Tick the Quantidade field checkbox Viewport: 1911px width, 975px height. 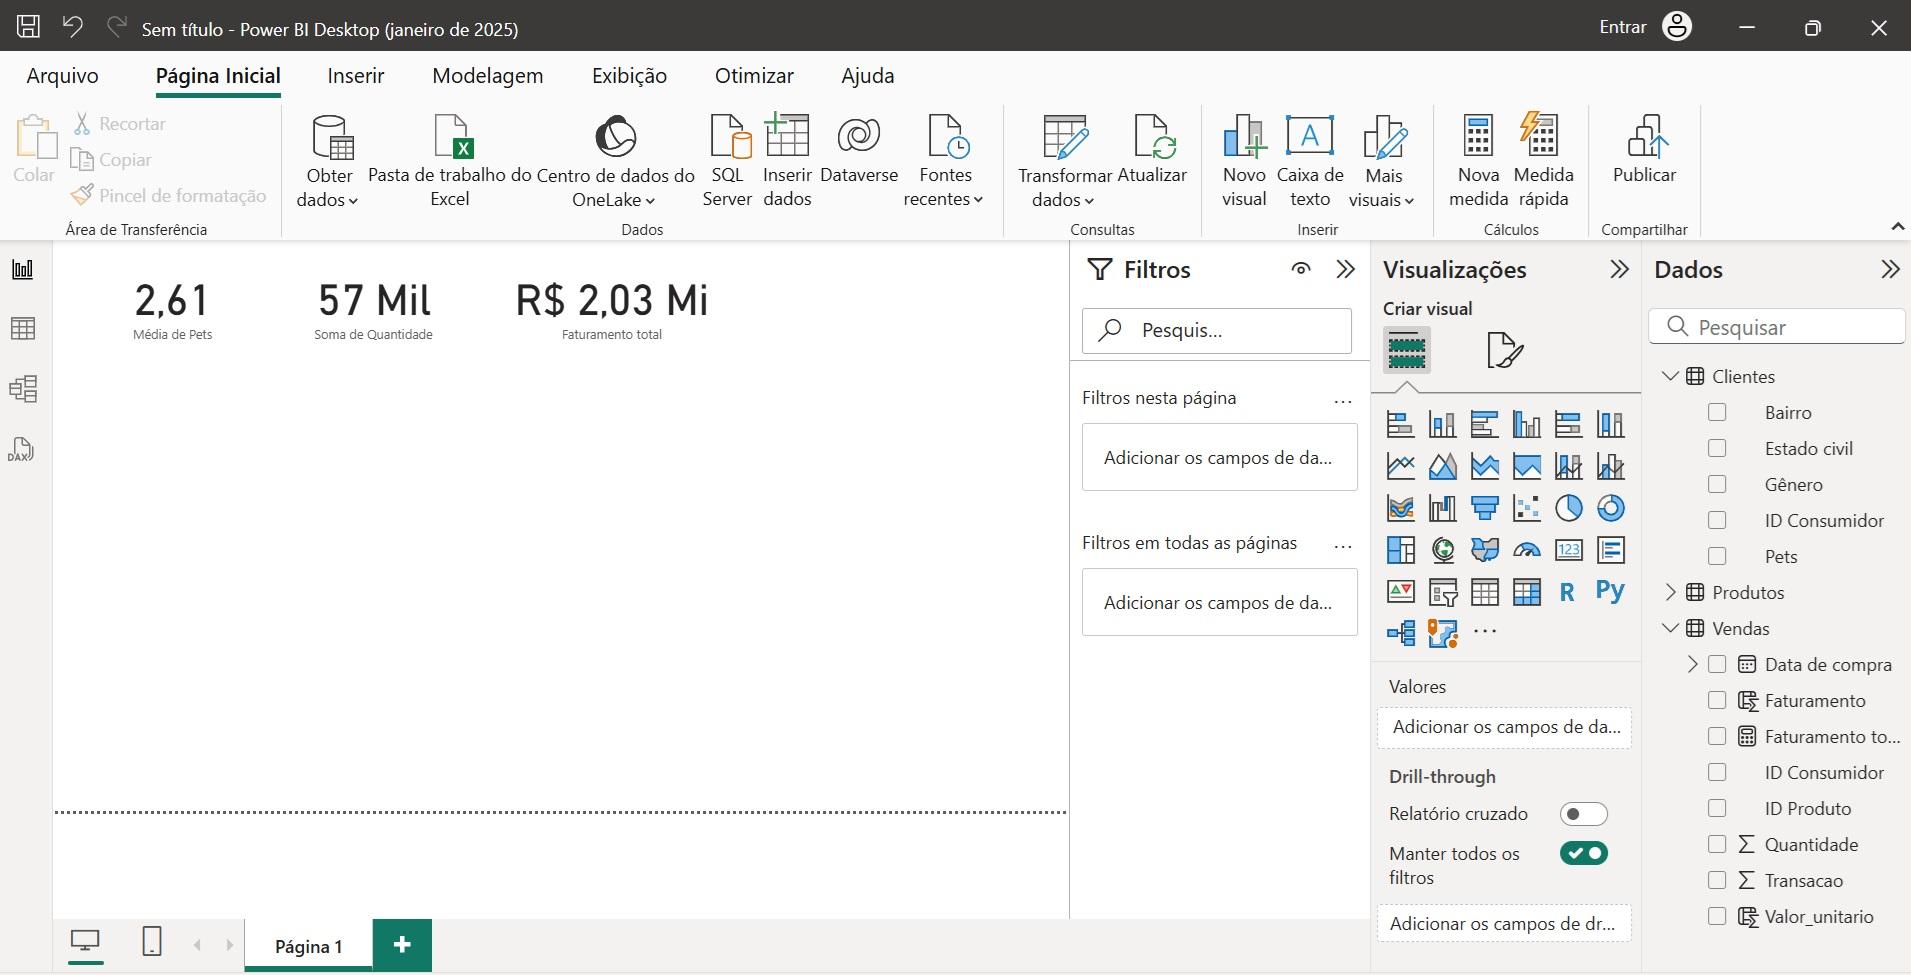point(1717,844)
